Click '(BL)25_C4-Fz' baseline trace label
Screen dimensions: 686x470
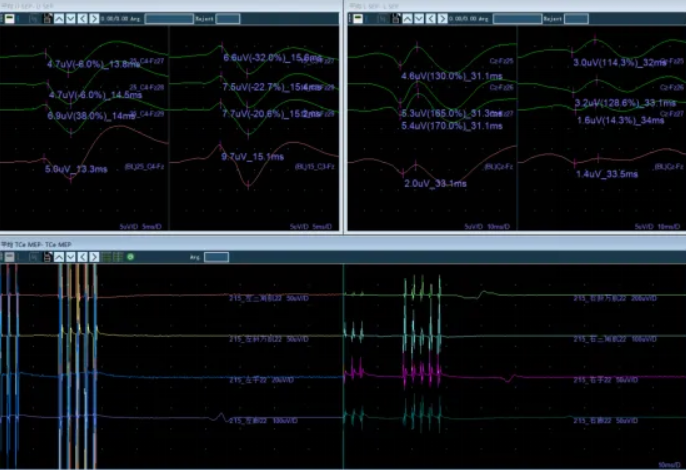pyautogui.click(x=144, y=167)
